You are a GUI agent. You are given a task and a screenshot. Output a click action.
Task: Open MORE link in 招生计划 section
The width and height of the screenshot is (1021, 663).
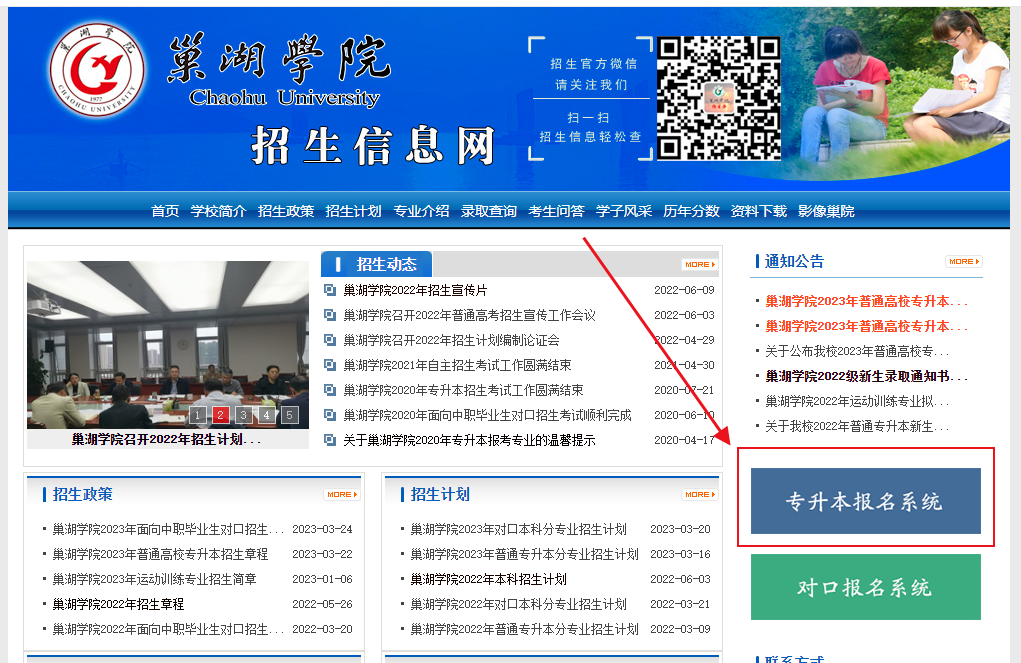tap(699, 495)
